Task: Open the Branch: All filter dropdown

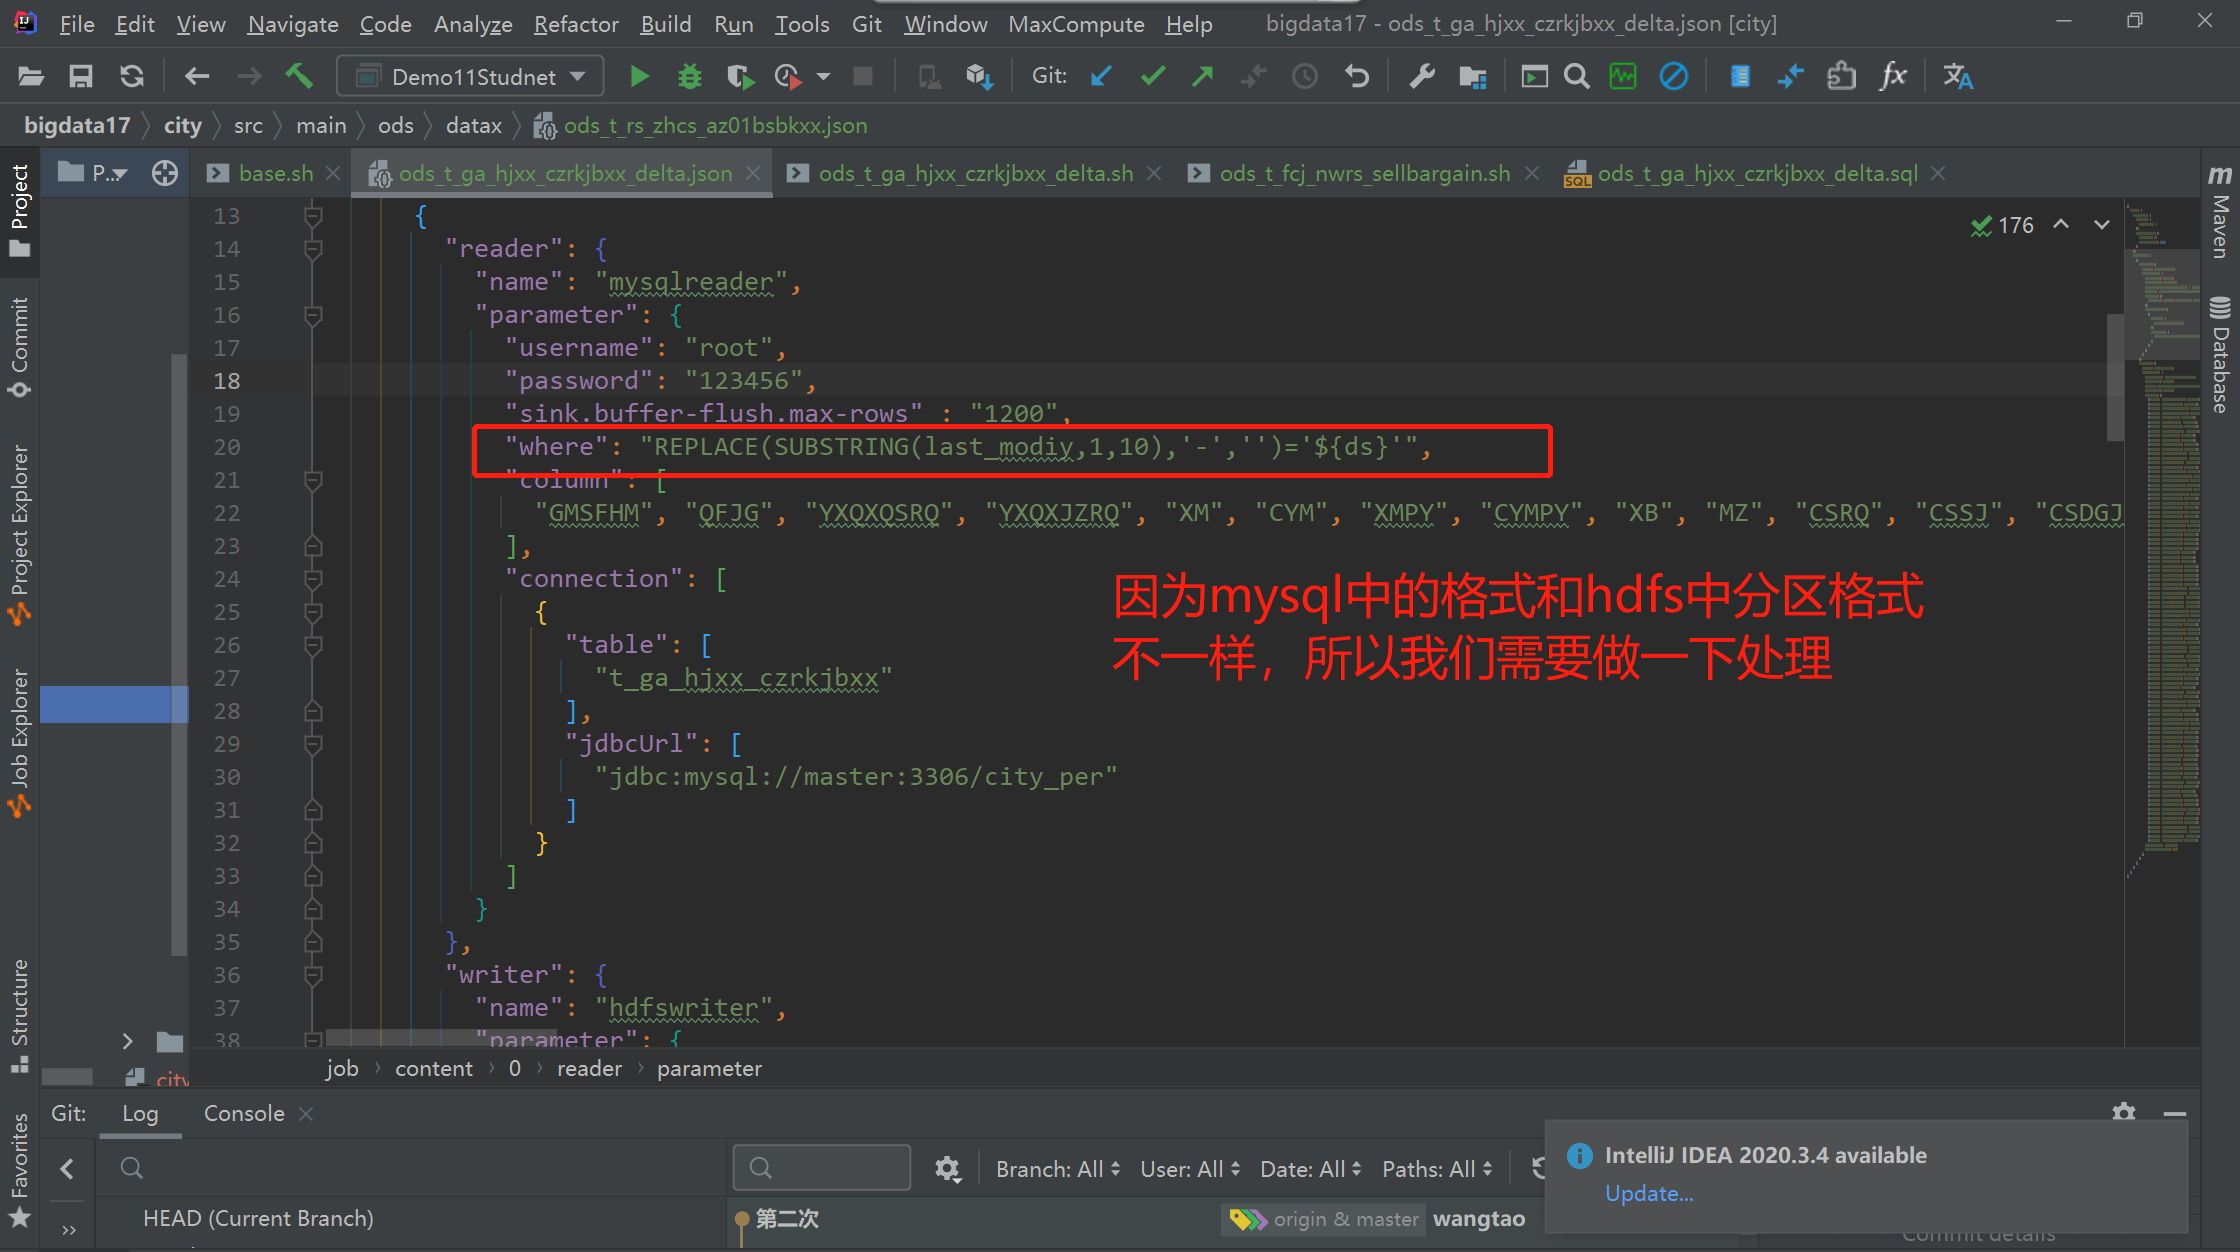Action: [1057, 1169]
